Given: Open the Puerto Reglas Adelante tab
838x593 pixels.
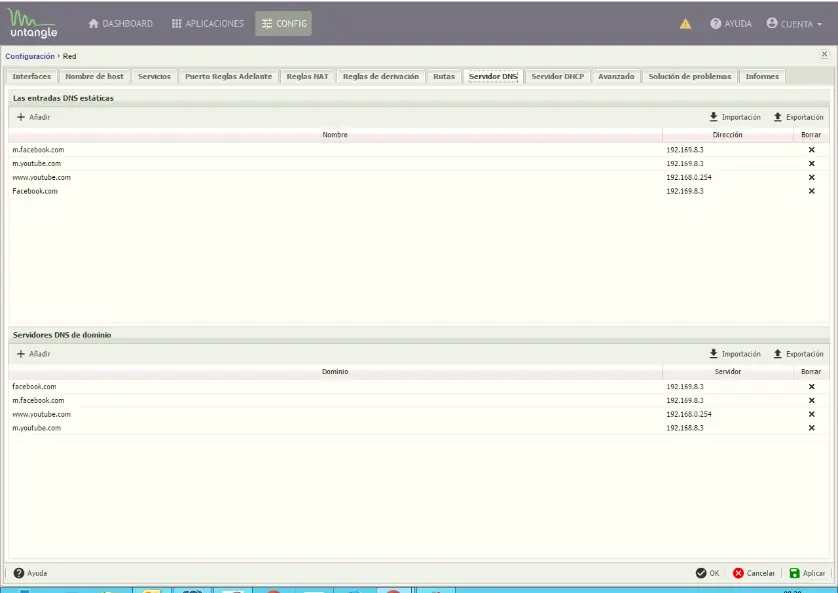Looking at the screenshot, I should point(228,76).
